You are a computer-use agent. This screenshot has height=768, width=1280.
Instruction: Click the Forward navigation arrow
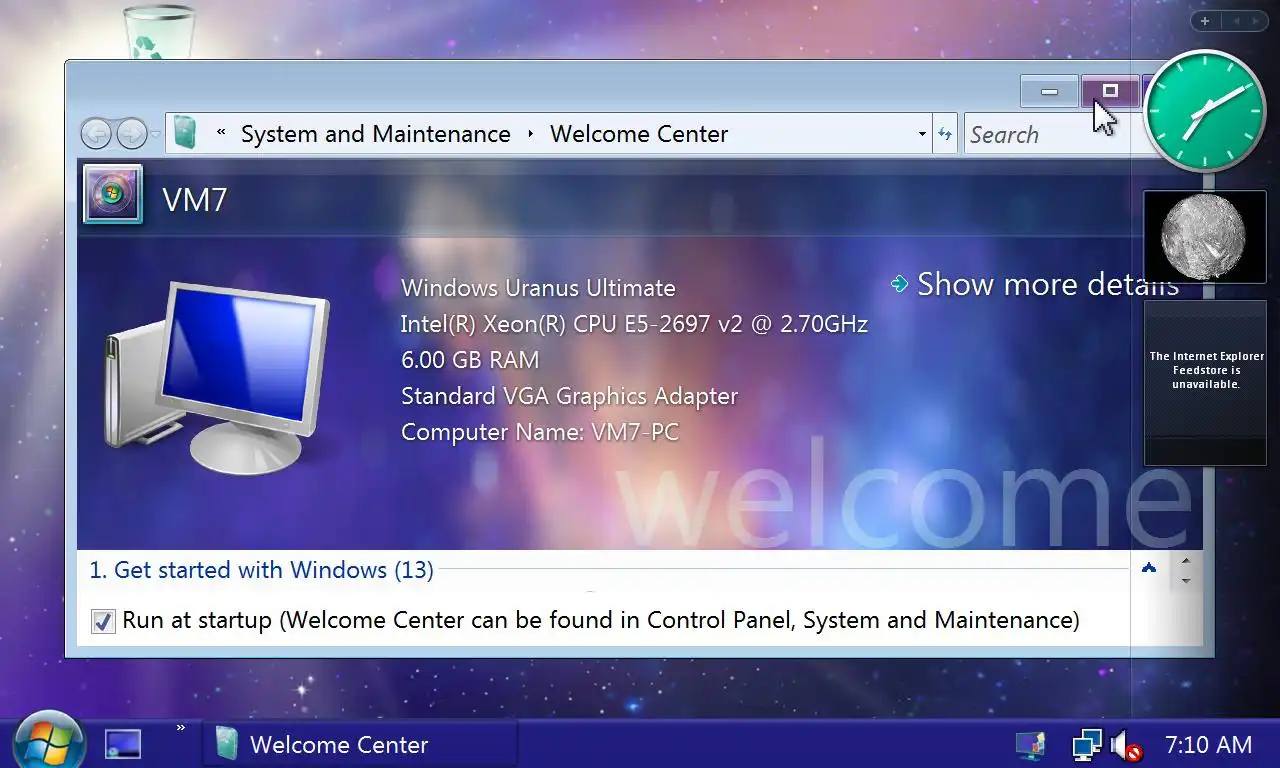132,133
